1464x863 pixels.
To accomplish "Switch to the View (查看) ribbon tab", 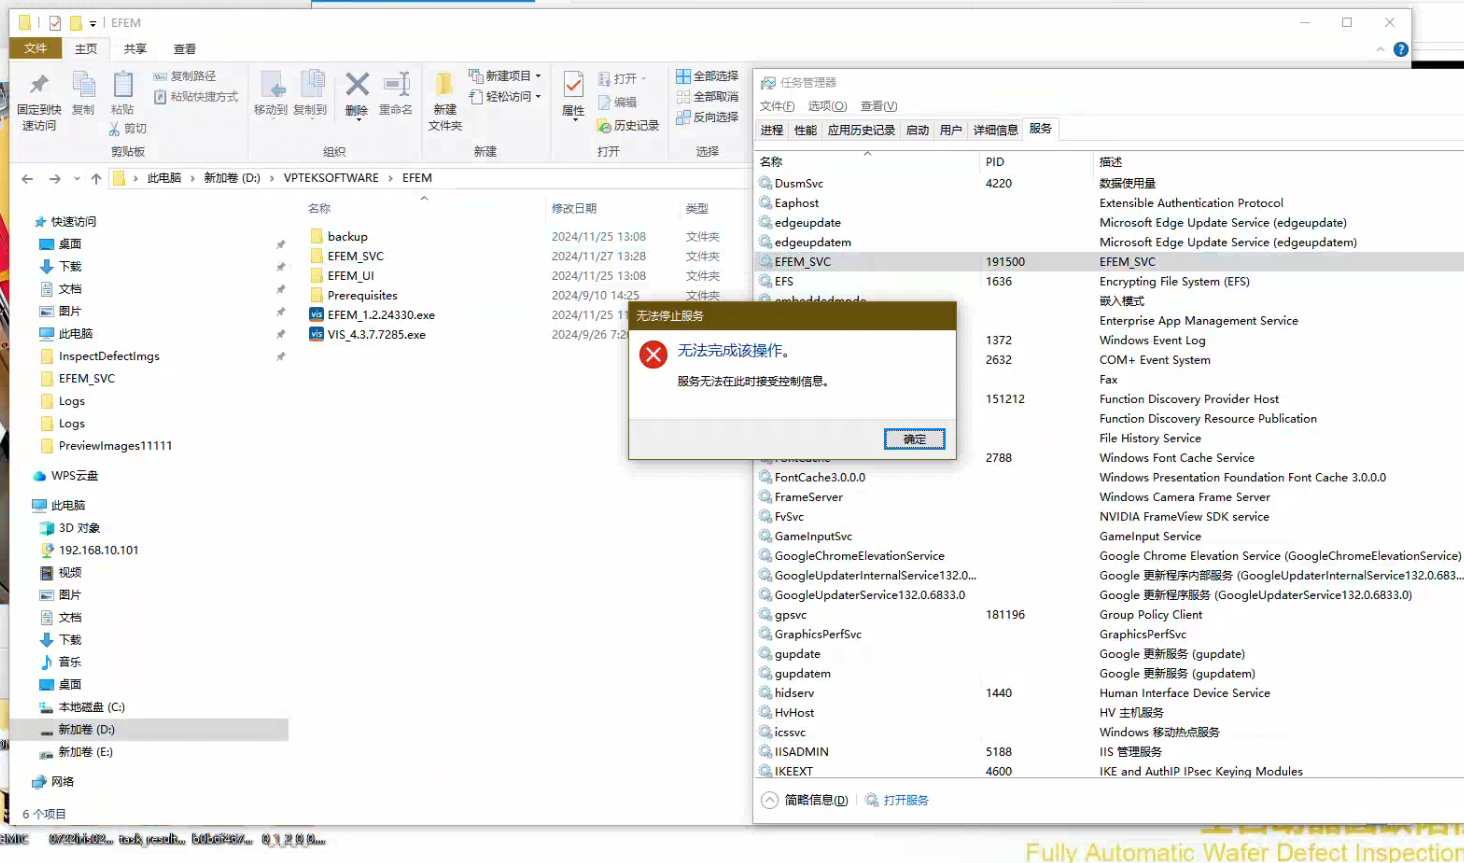I will (x=185, y=49).
